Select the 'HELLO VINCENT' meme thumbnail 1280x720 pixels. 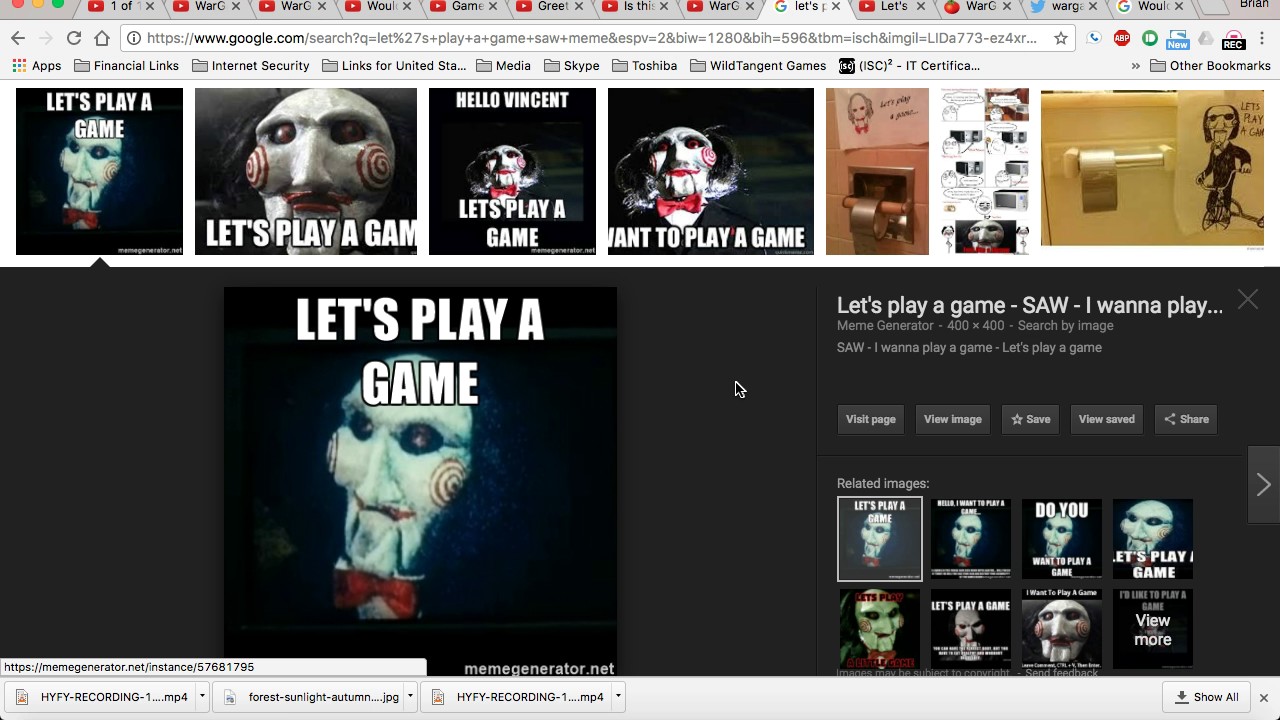click(x=512, y=171)
